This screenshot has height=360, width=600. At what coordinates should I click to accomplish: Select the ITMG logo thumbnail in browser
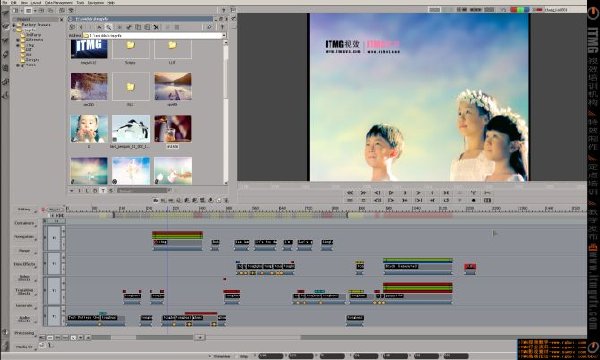89,49
